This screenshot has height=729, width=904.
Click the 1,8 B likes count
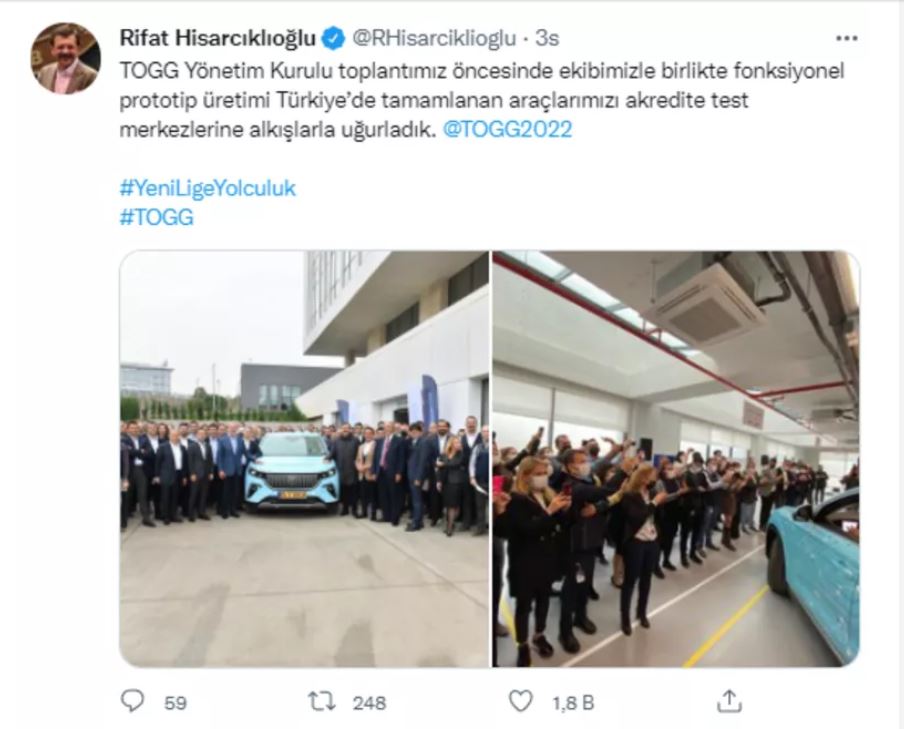click(x=573, y=703)
